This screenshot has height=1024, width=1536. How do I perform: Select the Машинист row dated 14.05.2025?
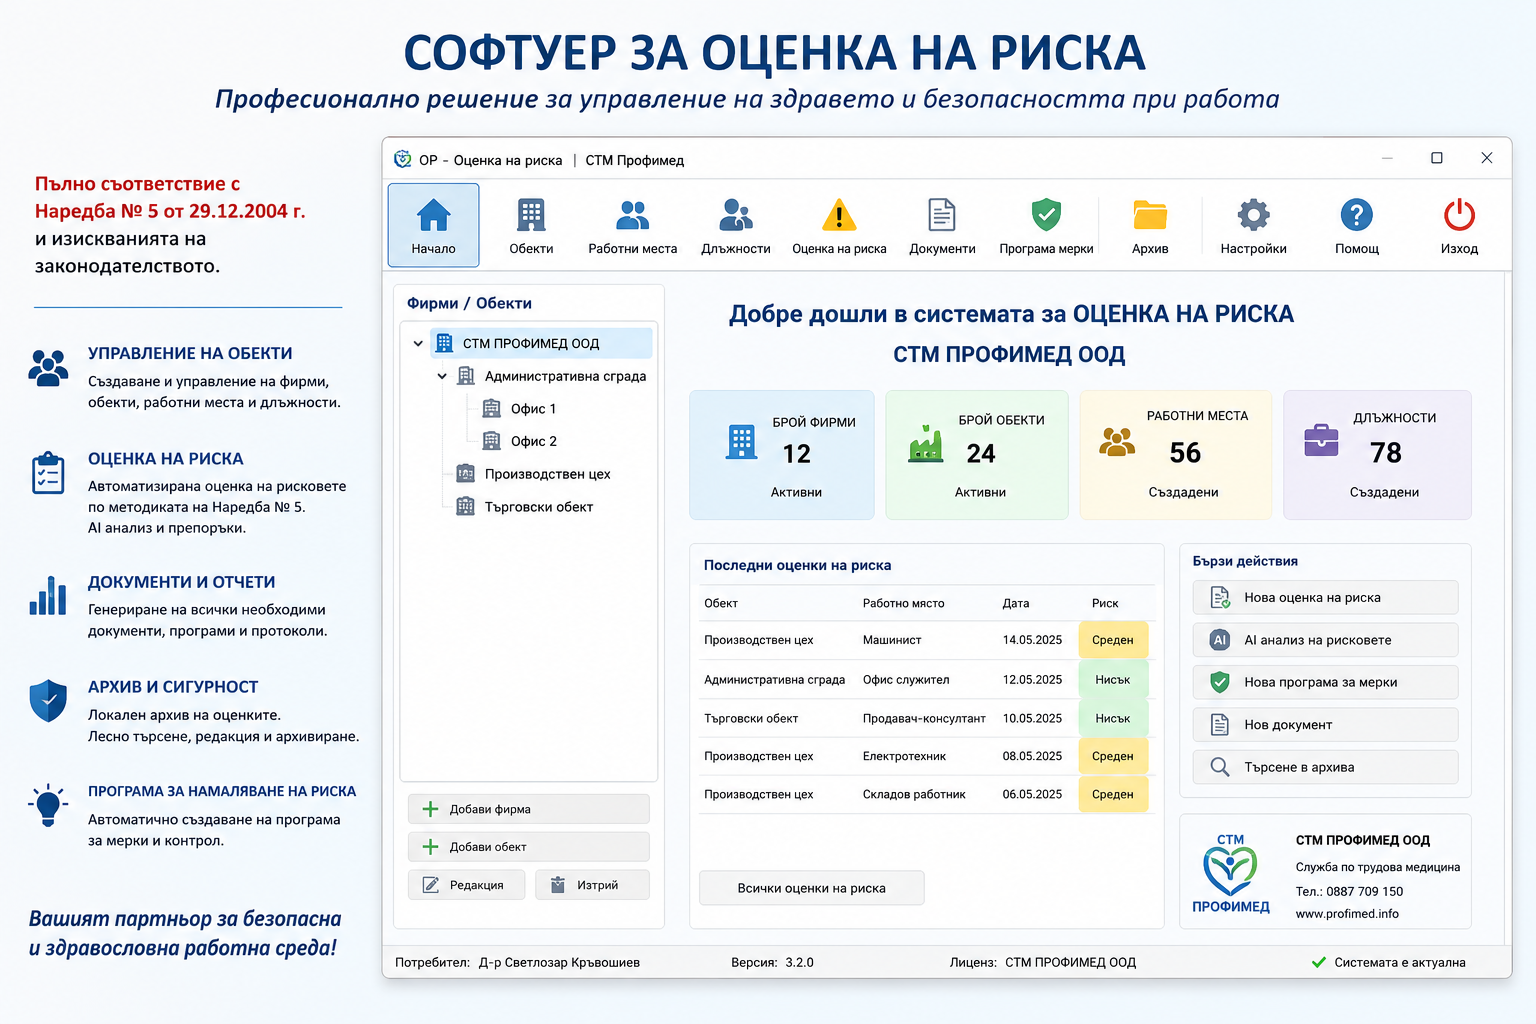point(926,640)
